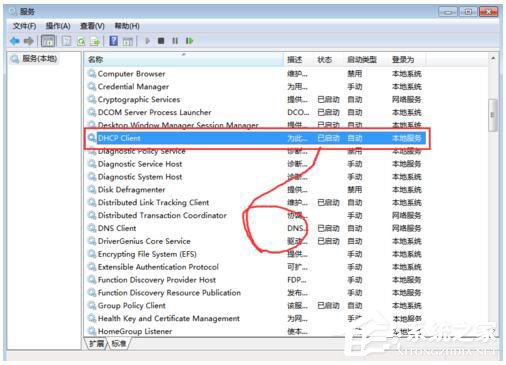Select Health Key and Certificate Management
Viewport: 506px width, 365px height.
[255, 318]
